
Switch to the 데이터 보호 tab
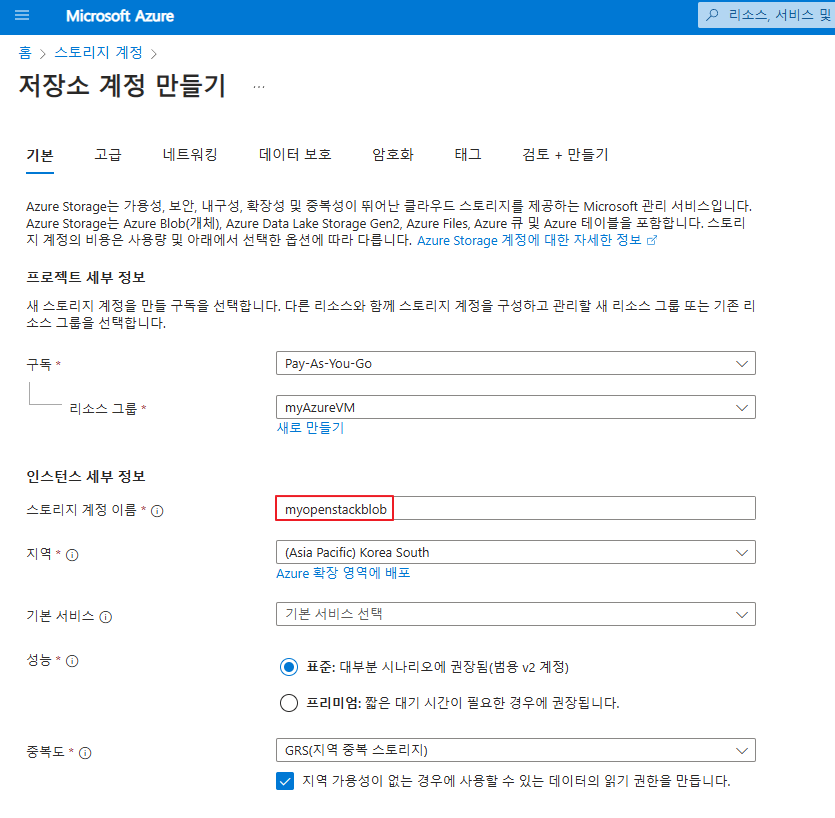pos(295,155)
